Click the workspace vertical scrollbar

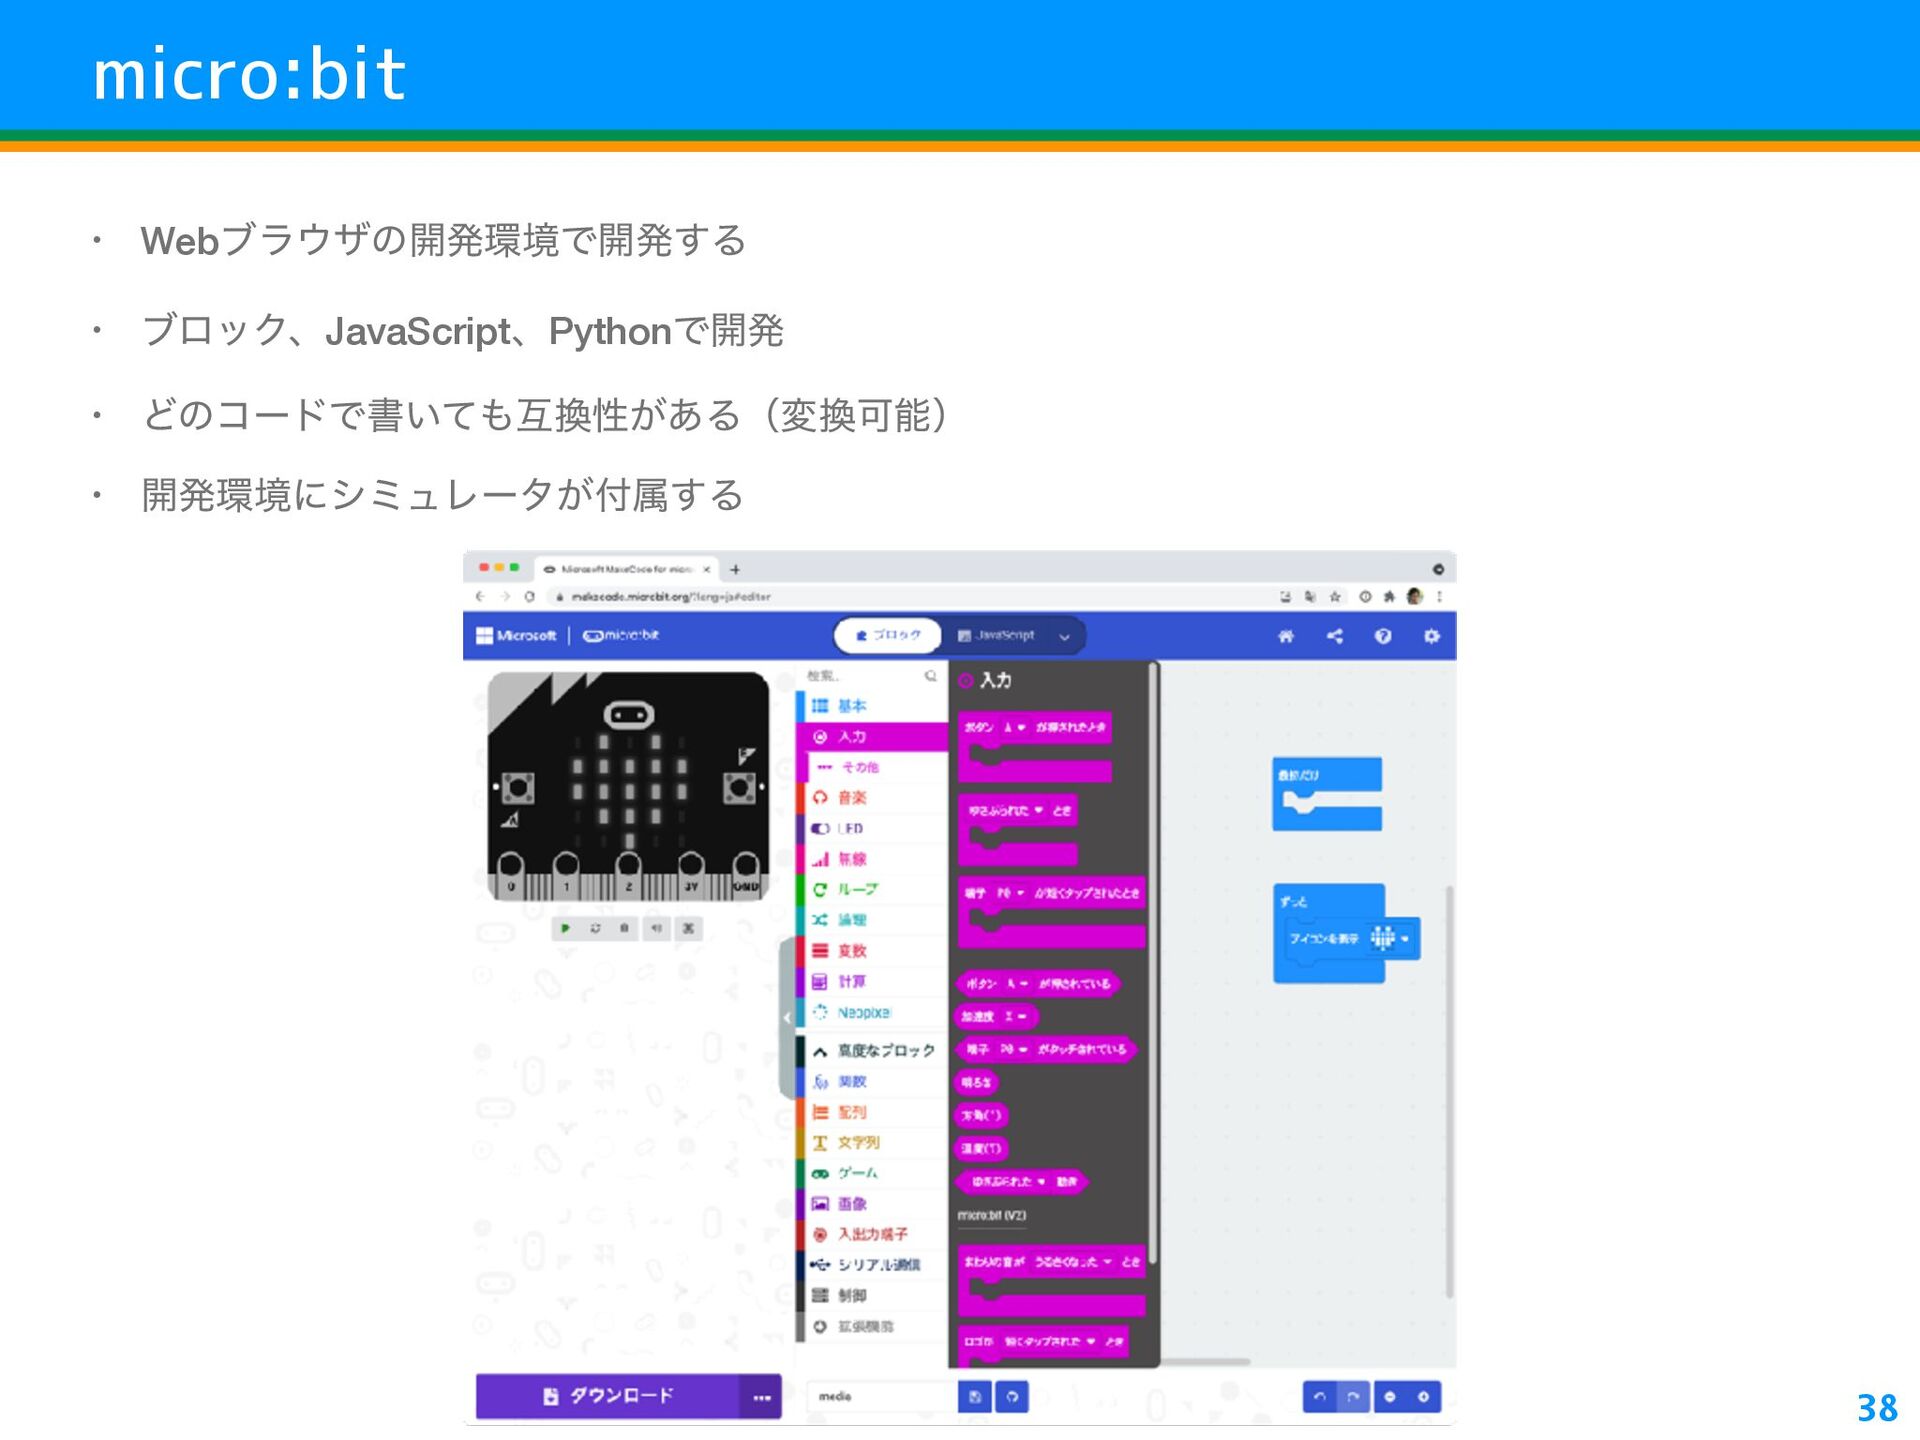click(x=1449, y=1092)
